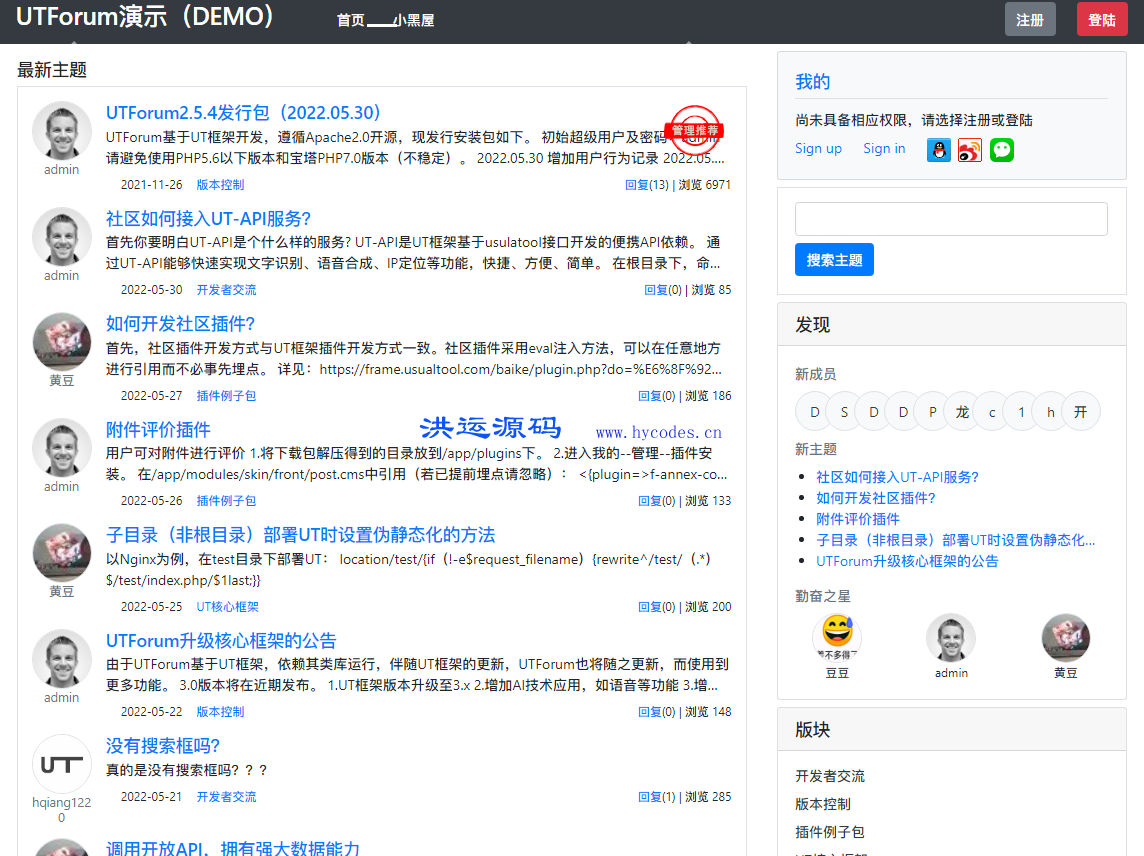Open sidebar topic 社区如何接入UT-API服务?

pos(897,477)
